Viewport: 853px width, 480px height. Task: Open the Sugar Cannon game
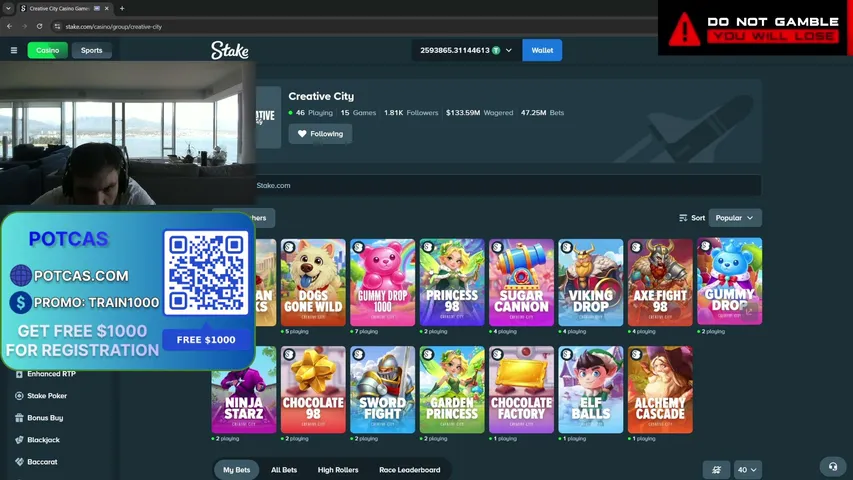coord(521,282)
